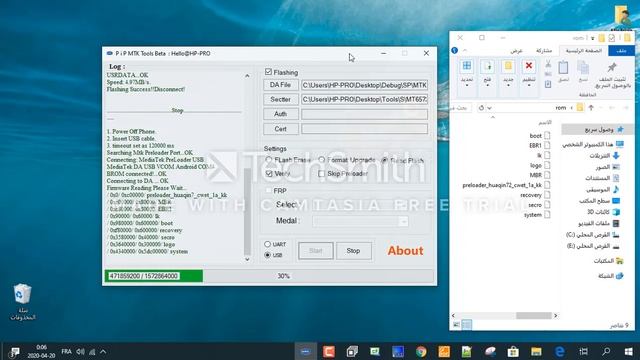Image resolution: width=640 pixels, height=360 pixels.
Task: Switch to Explorer Share ribbon tab
Action: tap(544, 51)
